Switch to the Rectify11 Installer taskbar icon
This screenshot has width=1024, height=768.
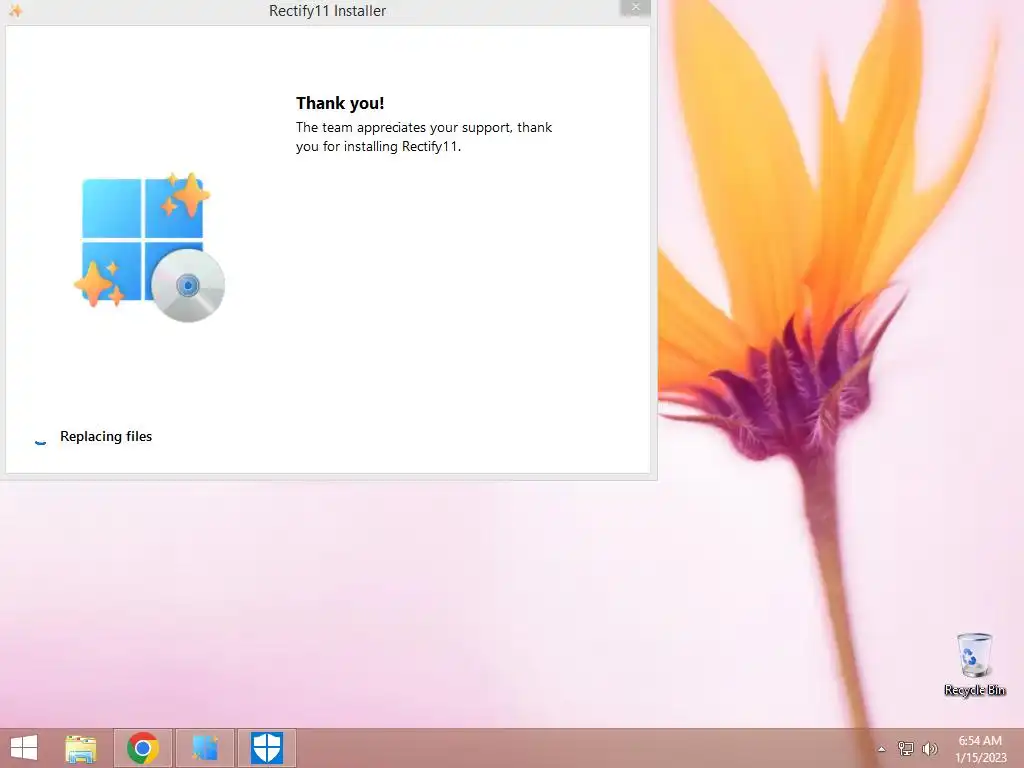click(204, 748)
